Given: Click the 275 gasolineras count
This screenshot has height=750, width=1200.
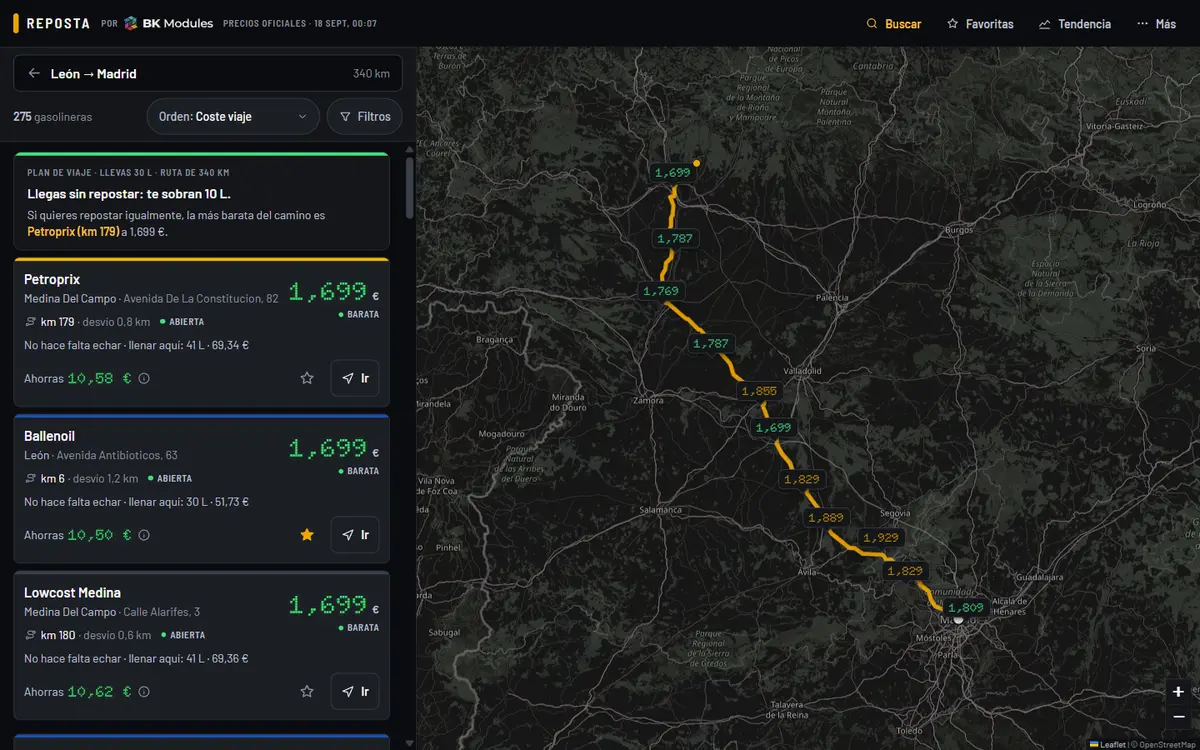Looking at the screenshot, I should [53, 117].
